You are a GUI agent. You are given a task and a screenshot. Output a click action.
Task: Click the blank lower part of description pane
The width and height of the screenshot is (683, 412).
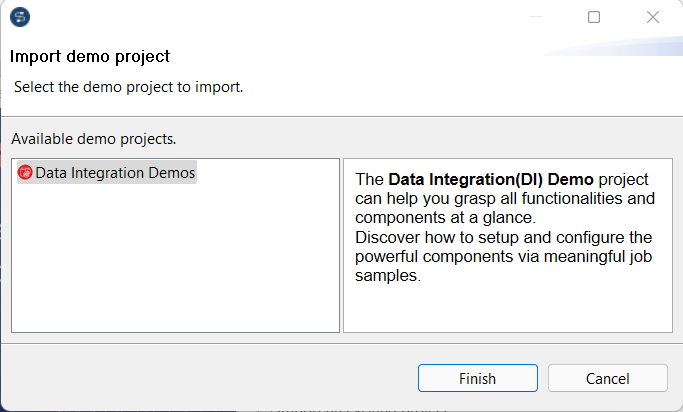point(507,309)
